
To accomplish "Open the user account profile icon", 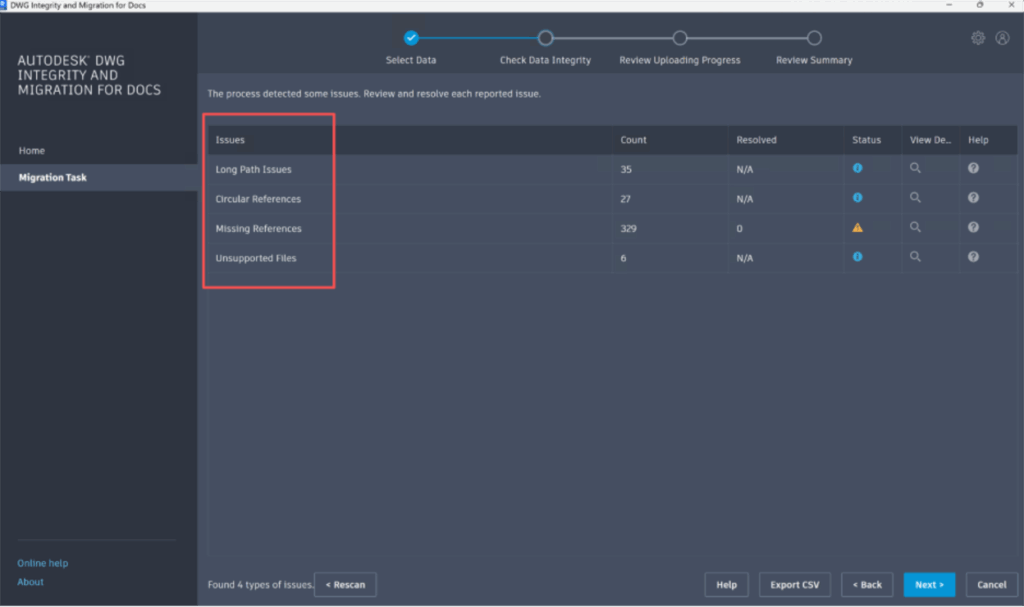I will (1002, 38).
